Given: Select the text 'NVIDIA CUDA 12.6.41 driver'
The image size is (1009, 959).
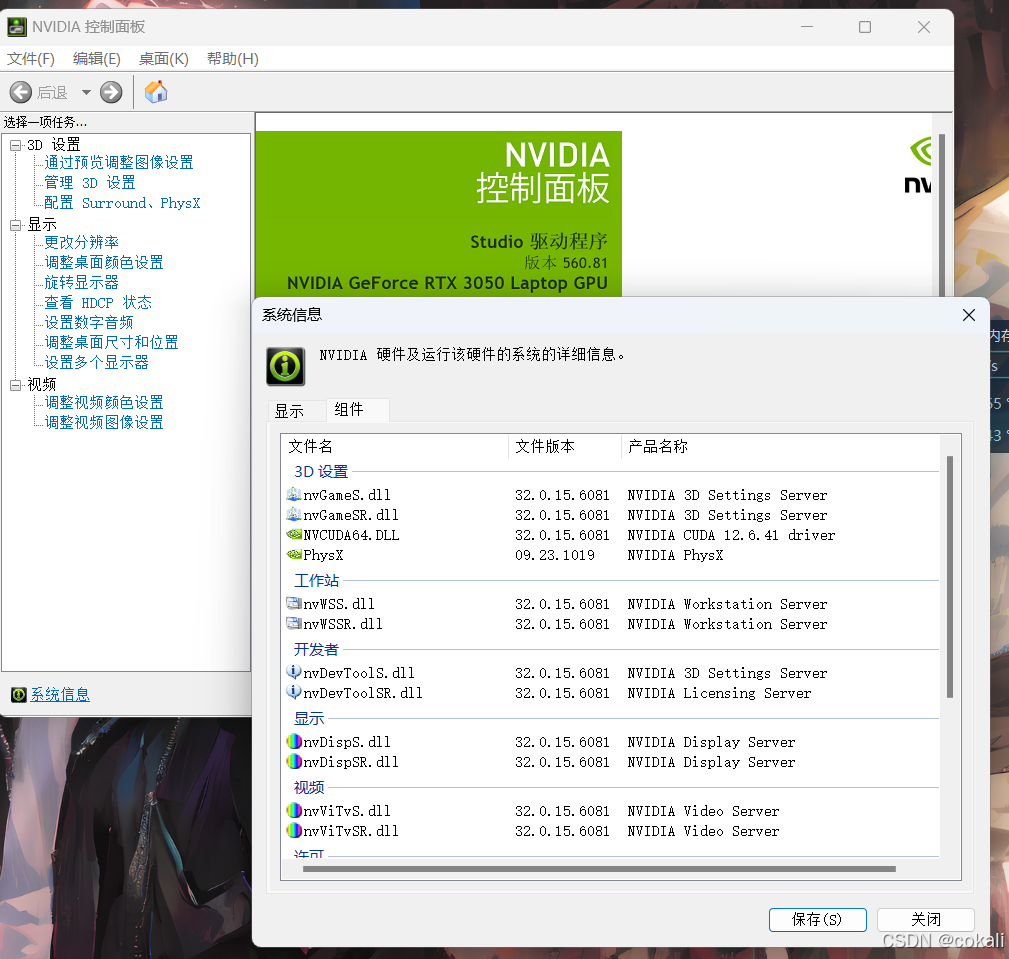Looking at the screenshot, I should (731, 535).
